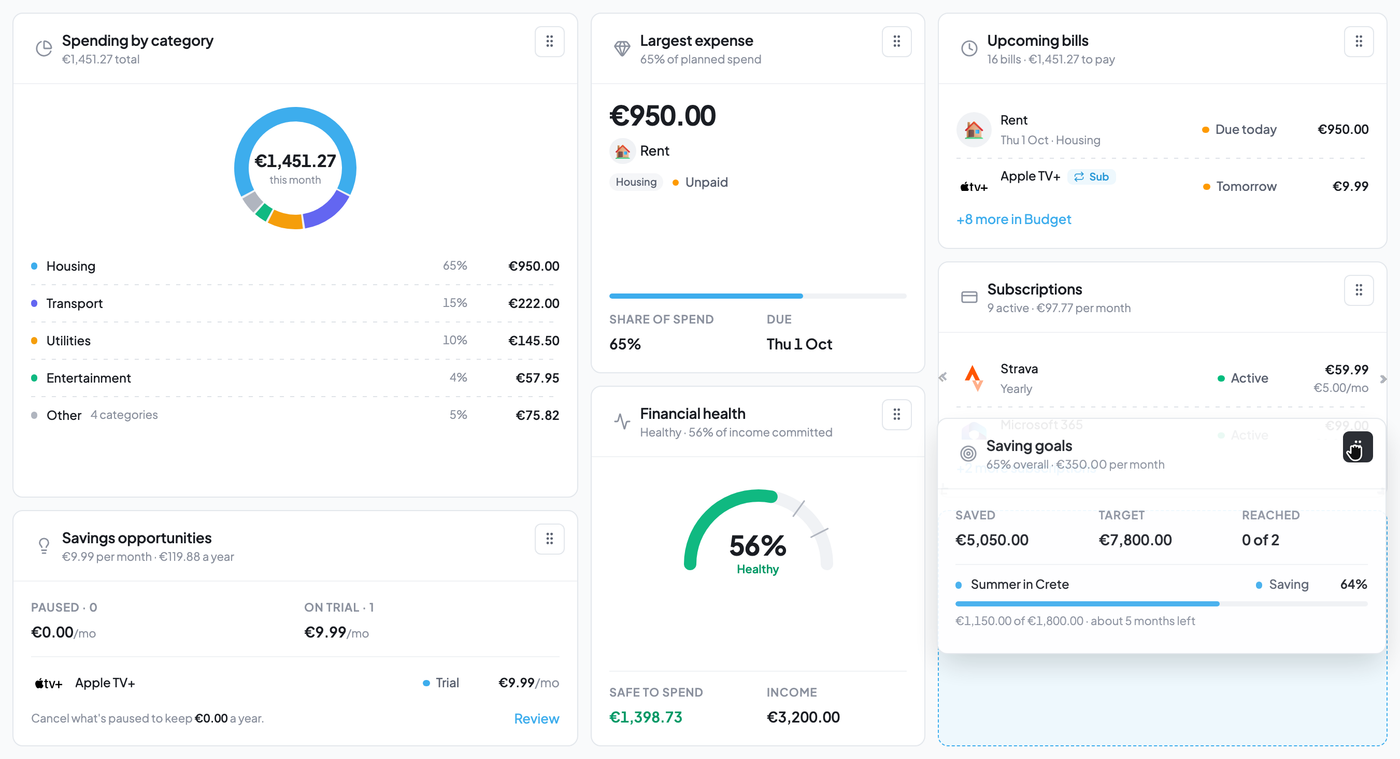Click the Apple TV+ logo in Savings opportunities
1400x759 pixels.
[x=48, y=684]
